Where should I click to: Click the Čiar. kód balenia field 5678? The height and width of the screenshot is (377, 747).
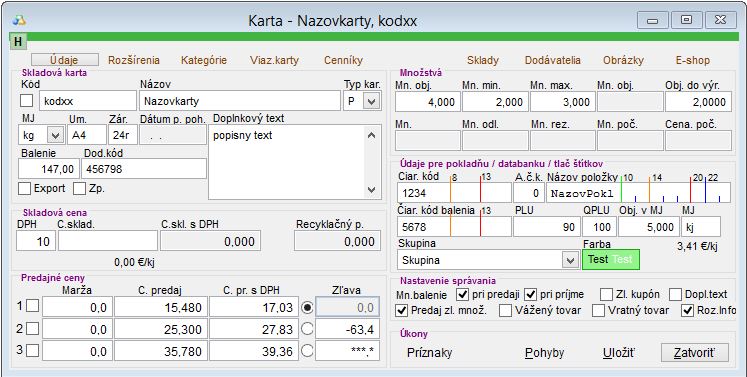pyautogui.click(x=454, y=227)
